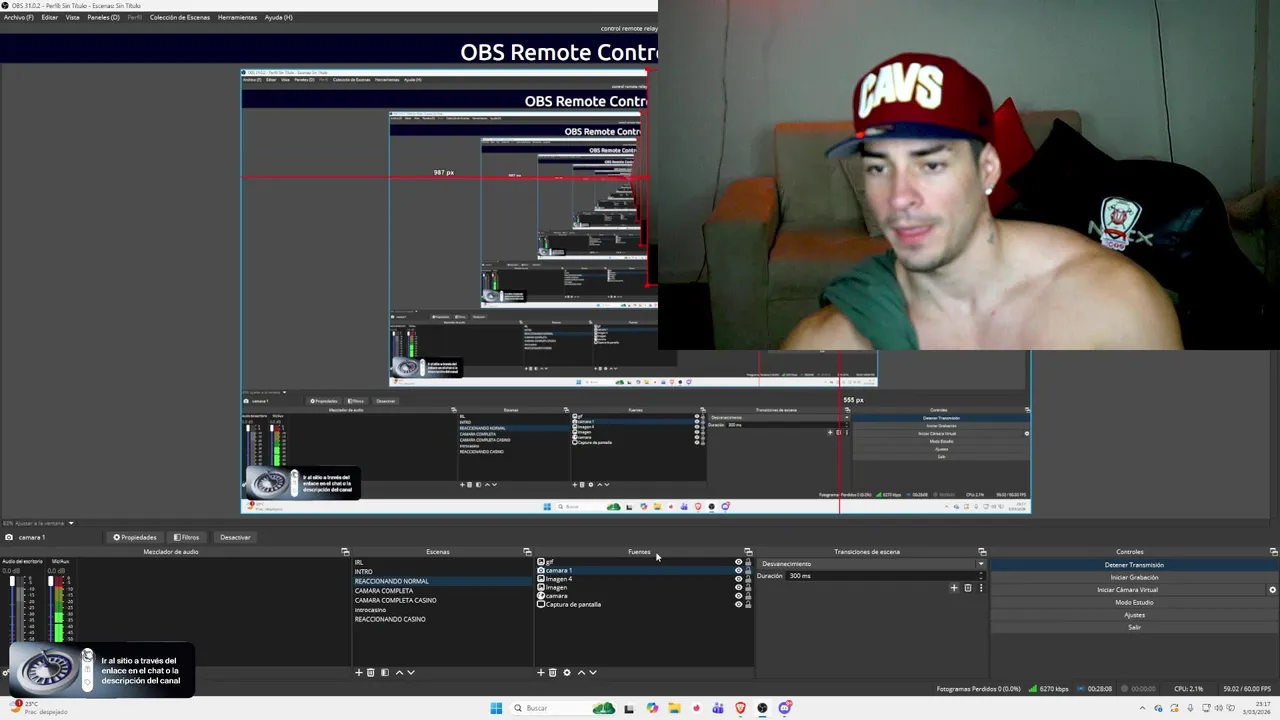Open the Windows Start menu
This screenshot has width=1280, height=720.
pos(496,708)
